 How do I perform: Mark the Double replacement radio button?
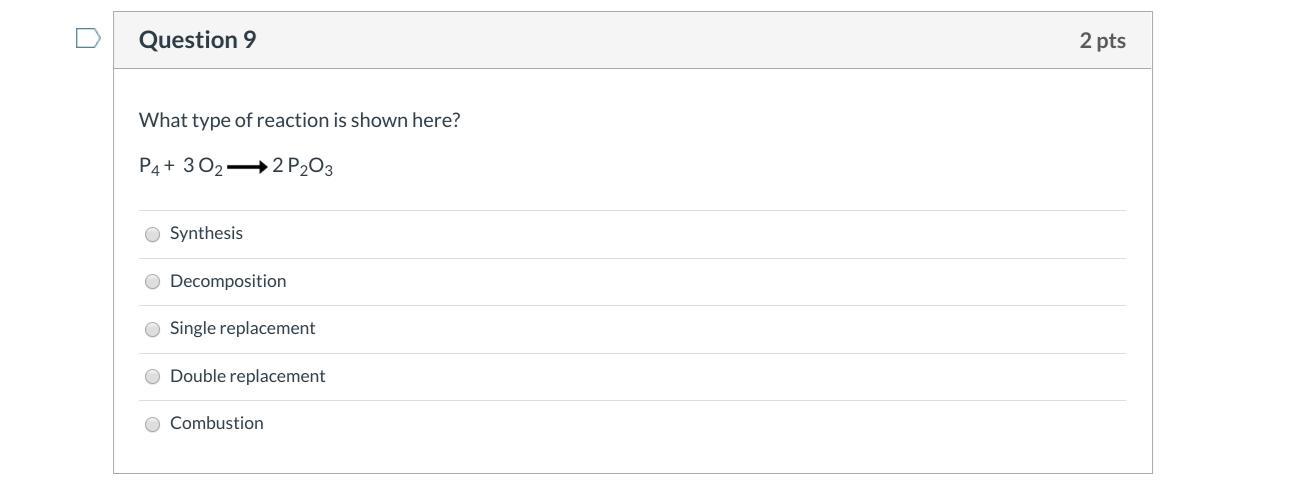point(153,377)
